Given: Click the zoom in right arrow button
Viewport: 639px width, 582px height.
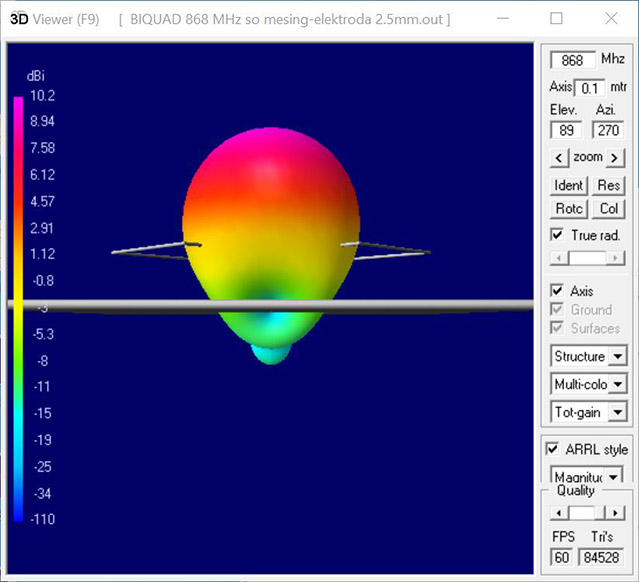Looking at the screenshot, I should pos(615,157).
